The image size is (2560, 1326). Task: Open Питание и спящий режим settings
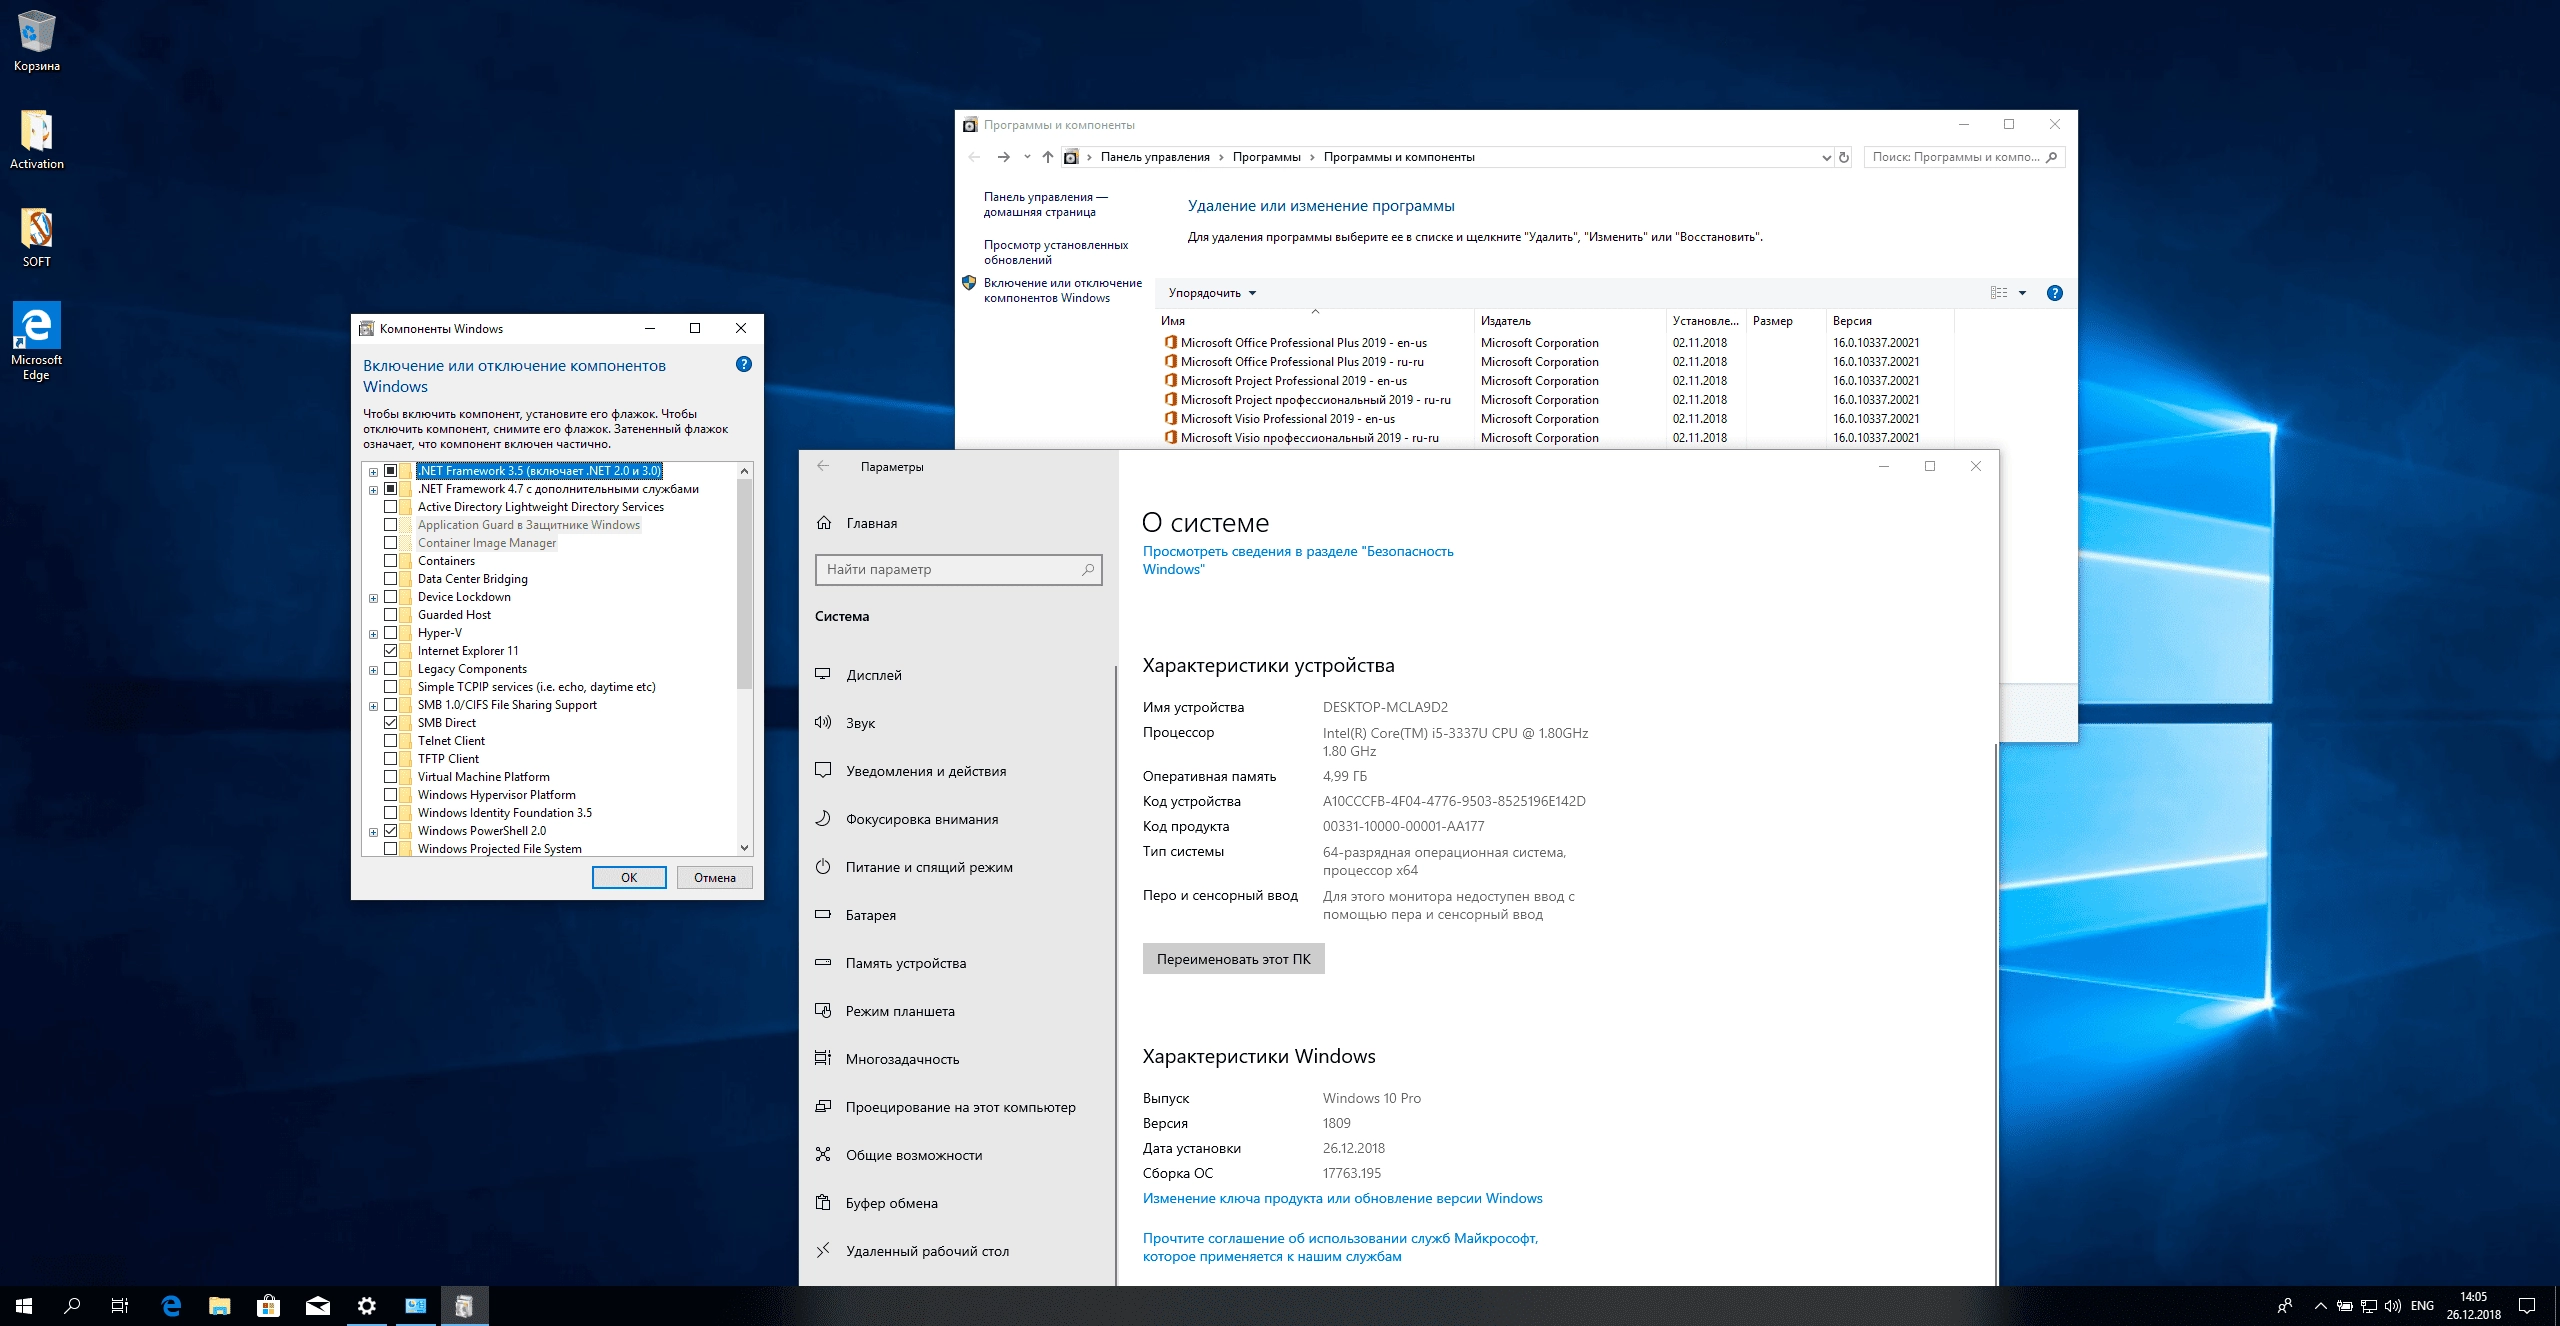pos(957,867)
